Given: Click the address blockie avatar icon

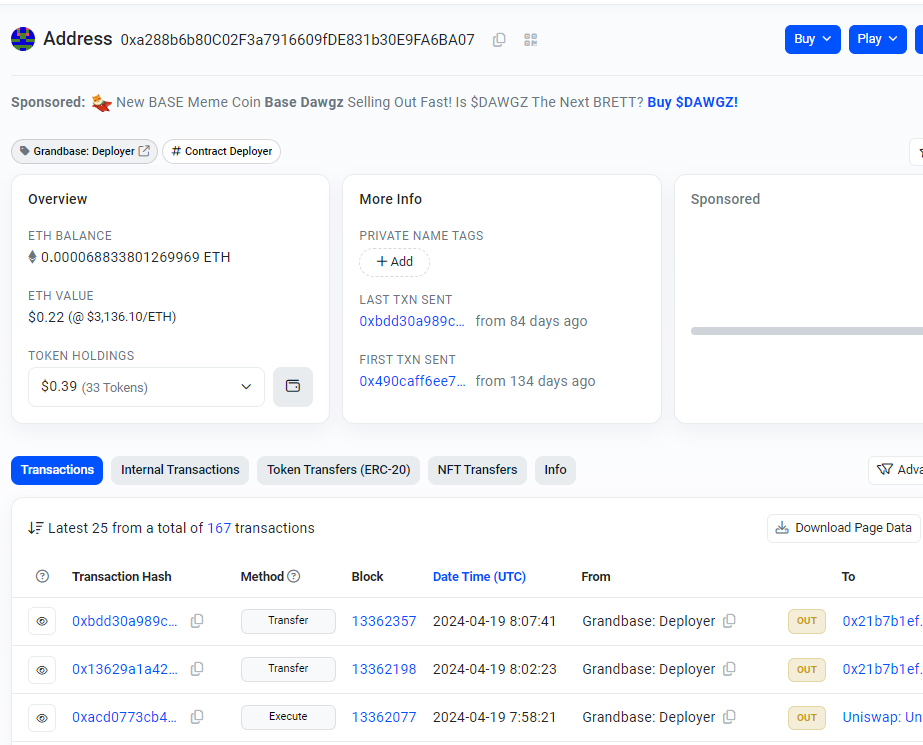Looking at the screenshot, I should coord(23,39).
